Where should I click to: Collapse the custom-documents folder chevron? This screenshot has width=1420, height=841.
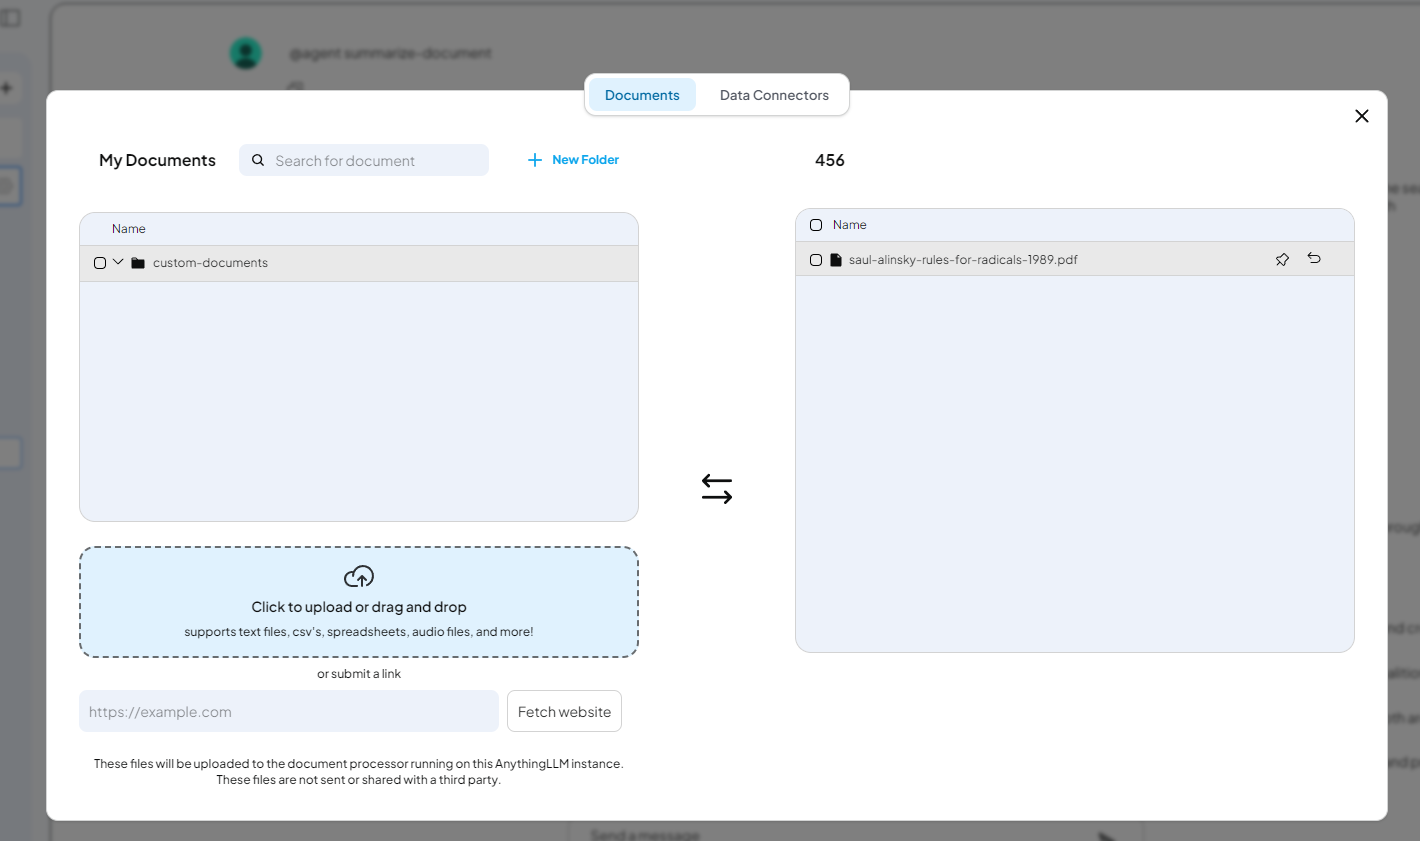117,262
